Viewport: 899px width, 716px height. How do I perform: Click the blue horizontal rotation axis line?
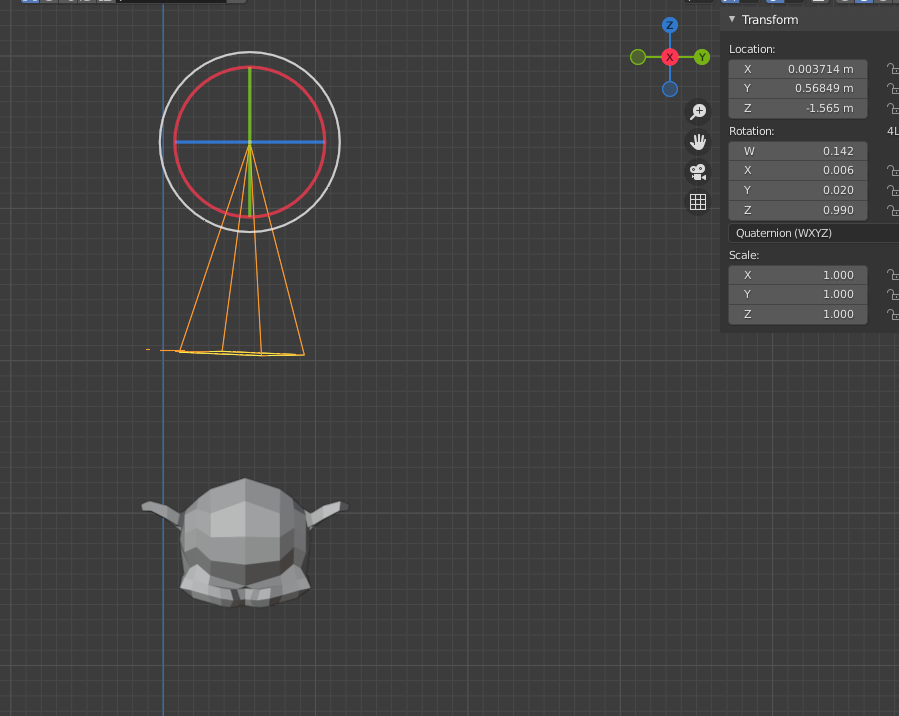212,142
